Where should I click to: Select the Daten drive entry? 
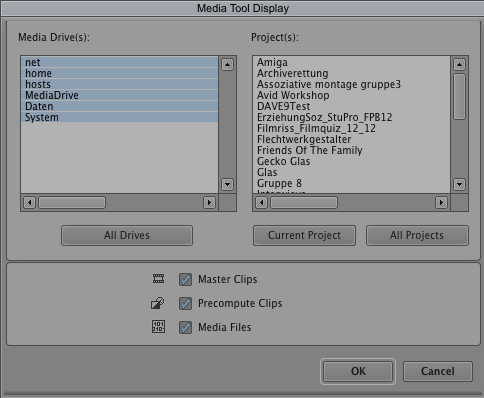pos(120,106)
